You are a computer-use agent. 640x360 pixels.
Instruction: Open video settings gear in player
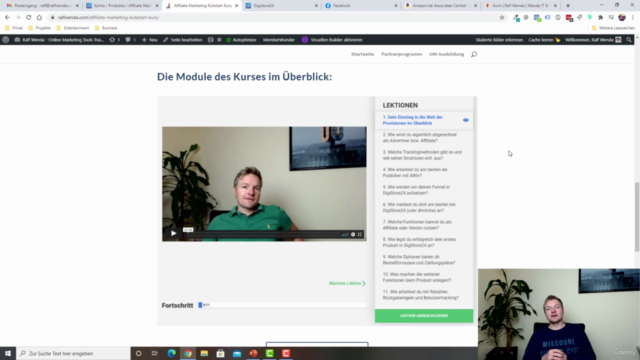pyautogui.click(x=353, y=234)
